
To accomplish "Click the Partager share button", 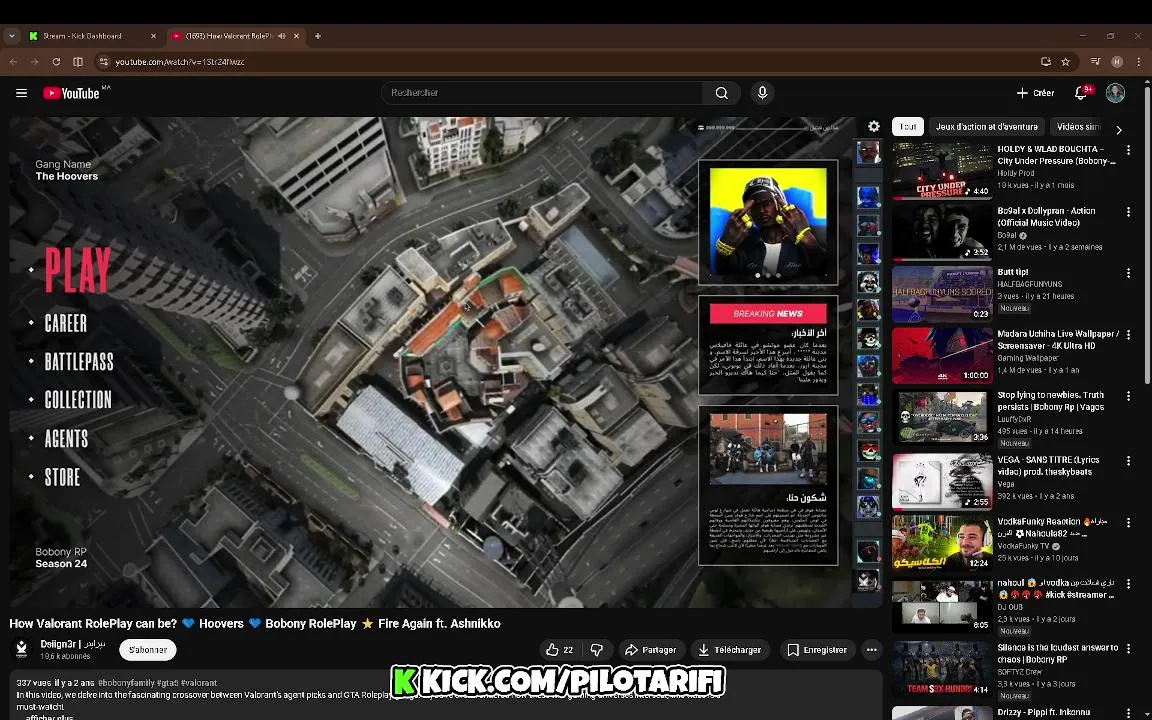I will (x=650, y=649).
